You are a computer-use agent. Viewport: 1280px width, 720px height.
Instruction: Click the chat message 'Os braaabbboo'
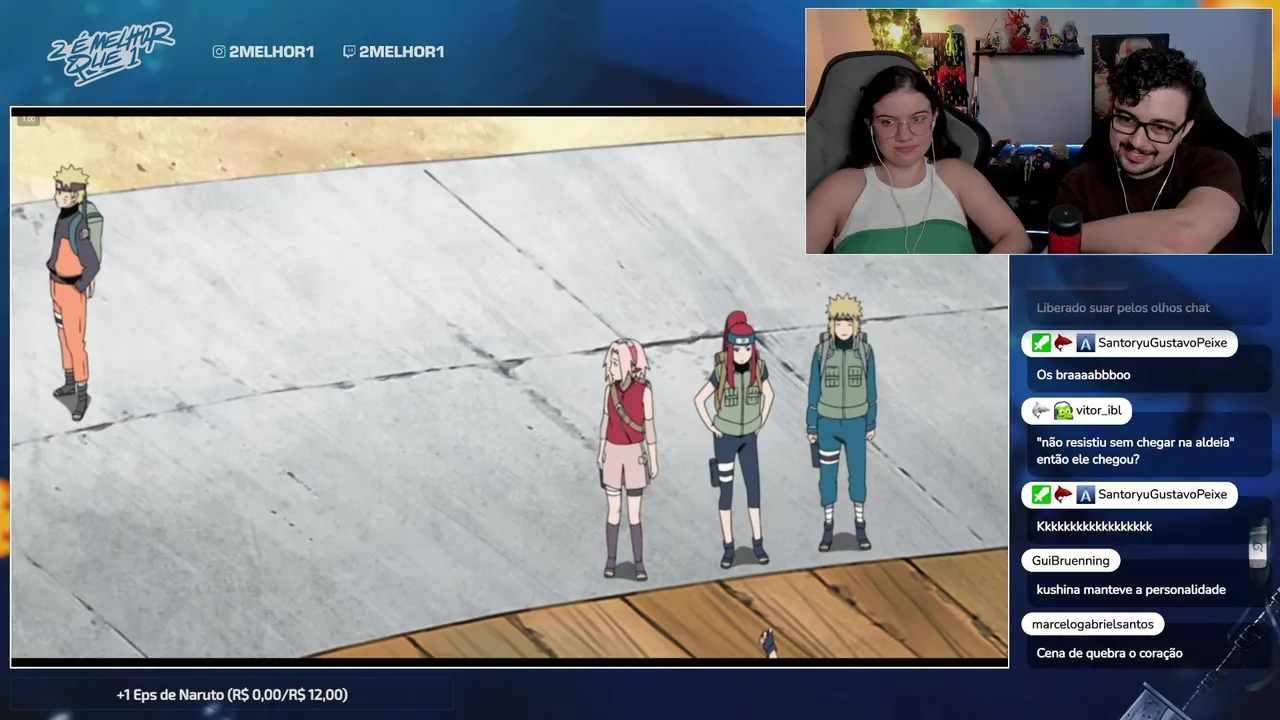coord(1083,375)
